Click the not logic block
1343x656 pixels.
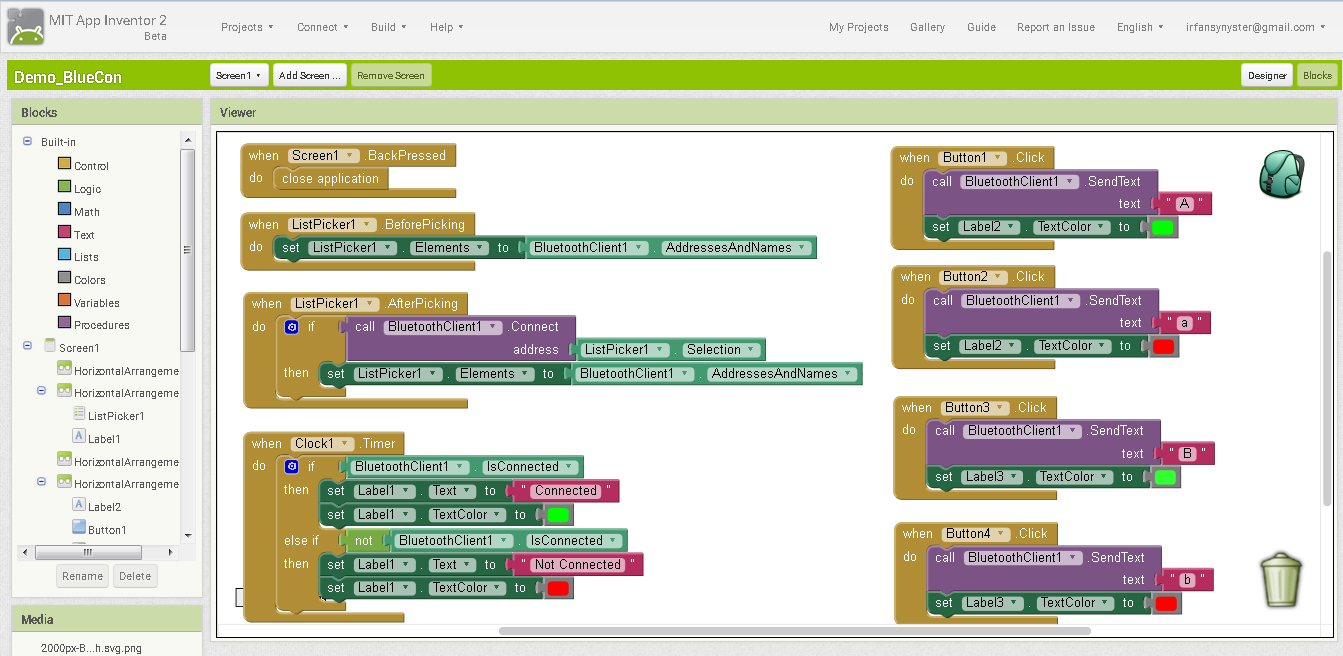coord(364,541)
